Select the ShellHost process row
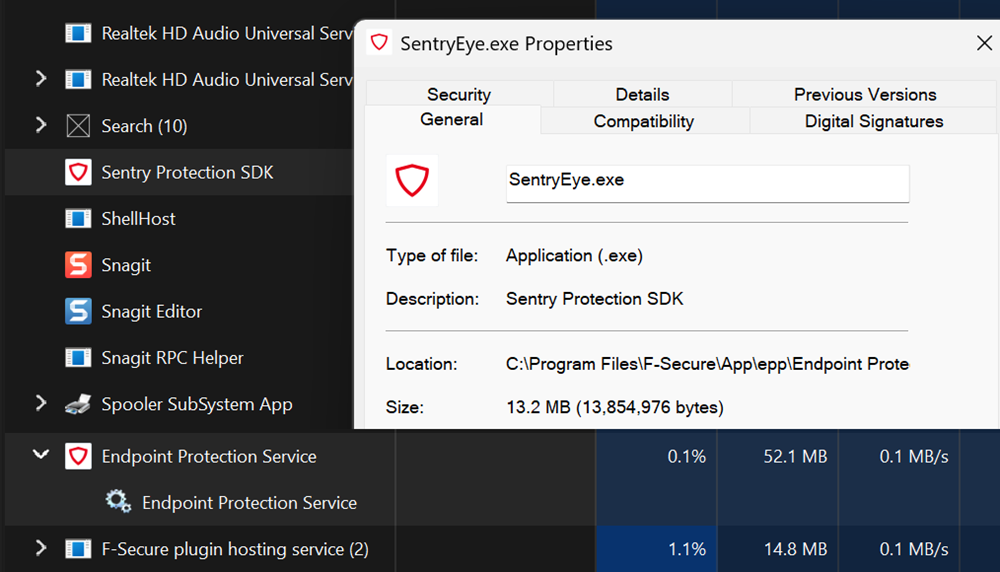This screenshot has height=572, width=1000. point(179,219)
